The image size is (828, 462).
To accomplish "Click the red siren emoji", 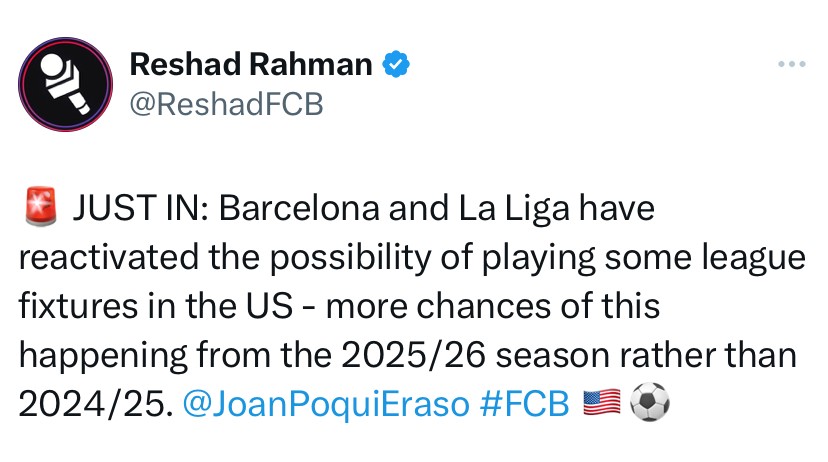I will point(41,206).
